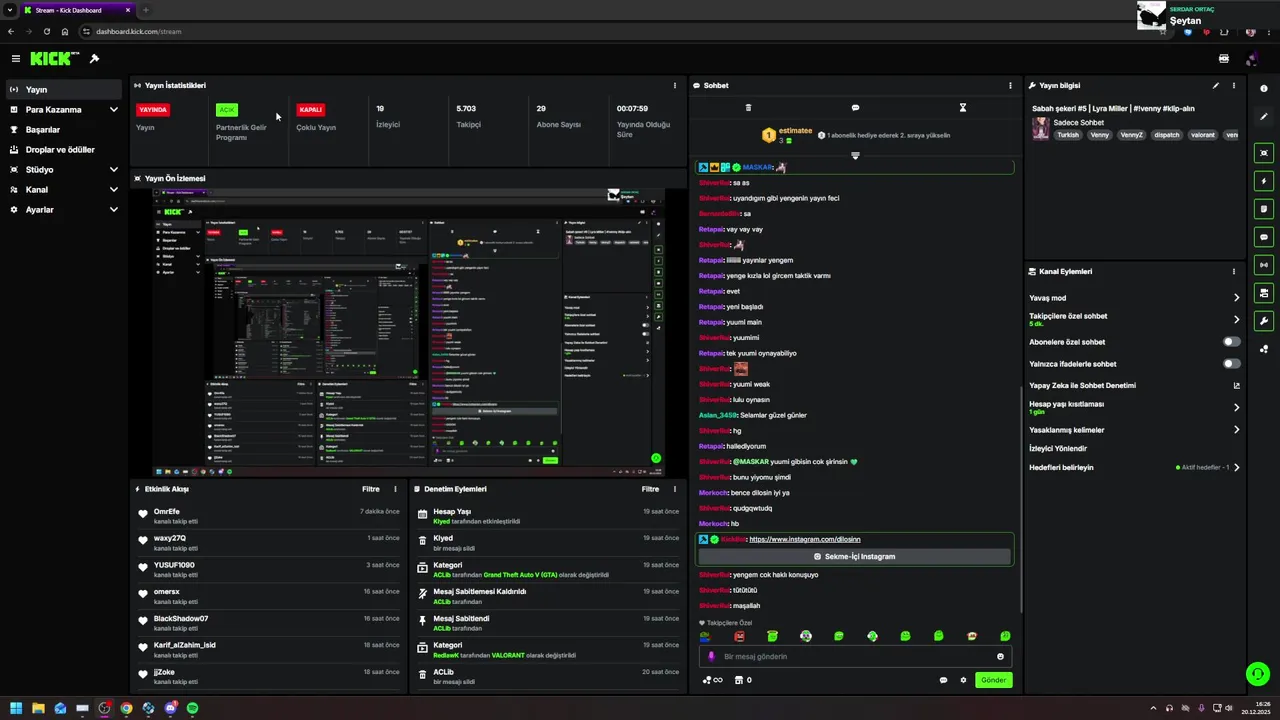The height and width of the screenshot is (720, 1280).
Task: Open the Etkinlik Akışı panel three-dot menu
Action: [x=395, y=490]
